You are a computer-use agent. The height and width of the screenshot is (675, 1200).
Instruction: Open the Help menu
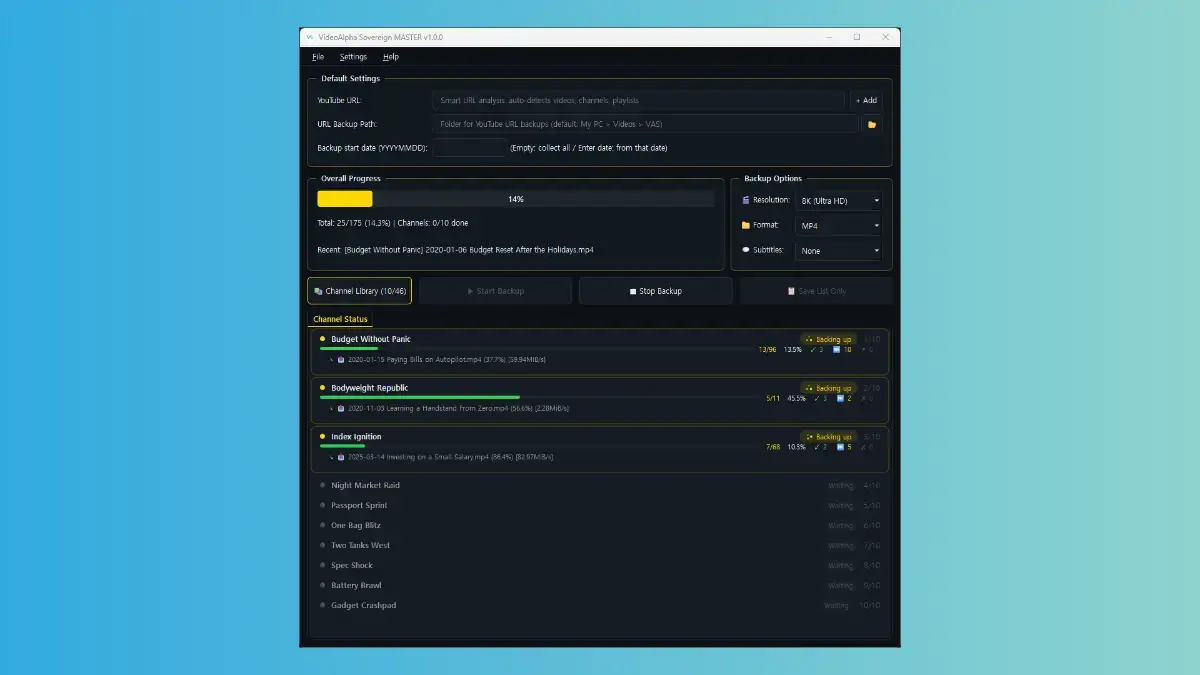coord(391,57)
